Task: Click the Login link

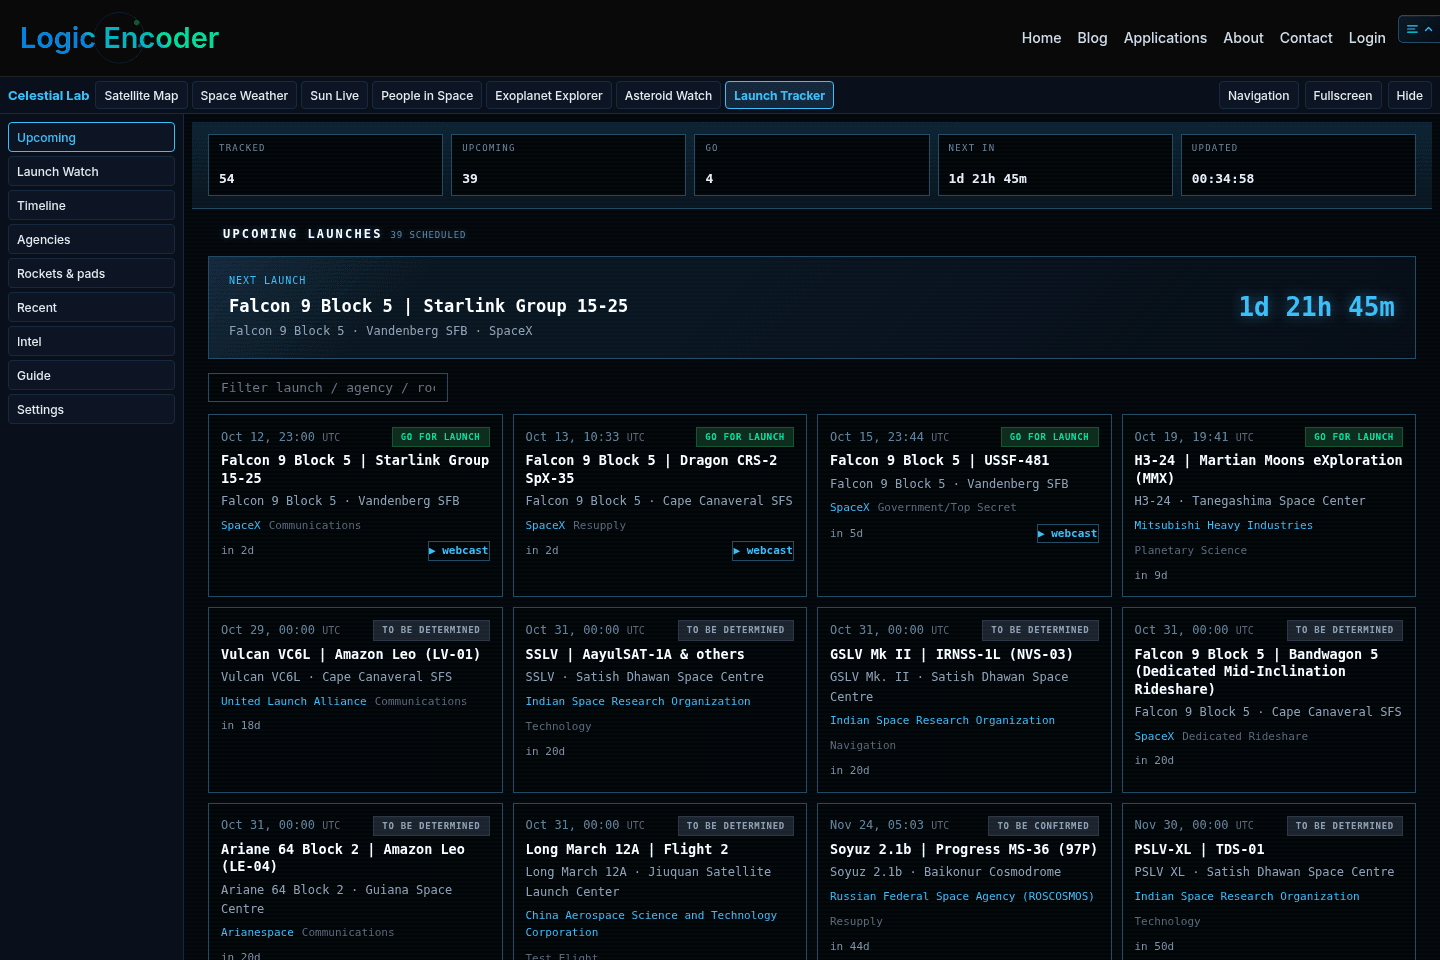Action: [1366, 38]
